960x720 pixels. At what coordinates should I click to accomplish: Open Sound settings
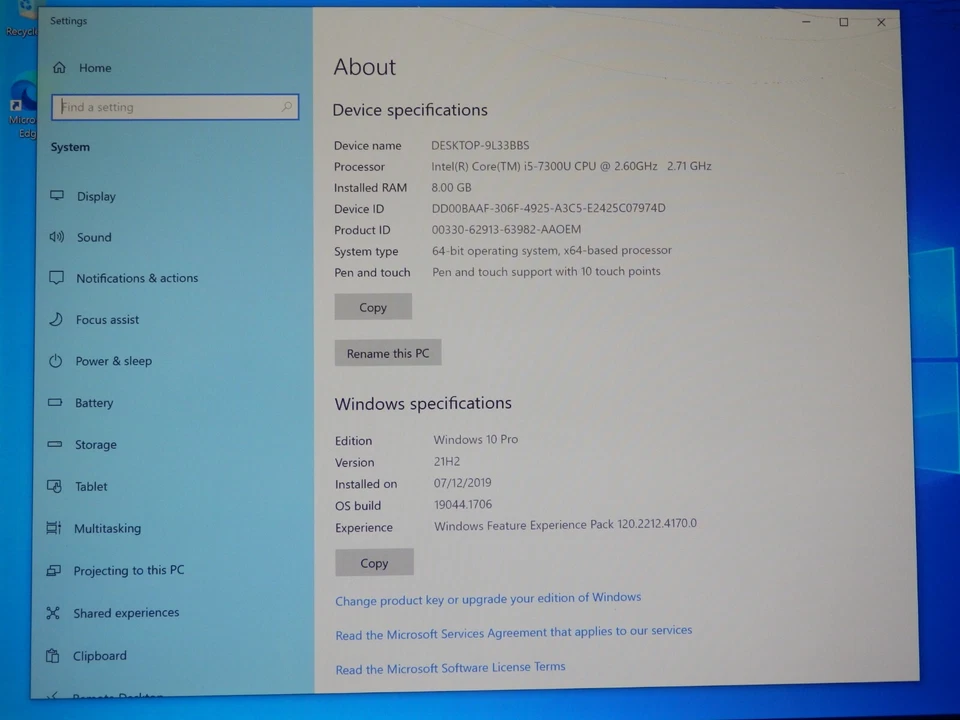(x=93, y=237)
